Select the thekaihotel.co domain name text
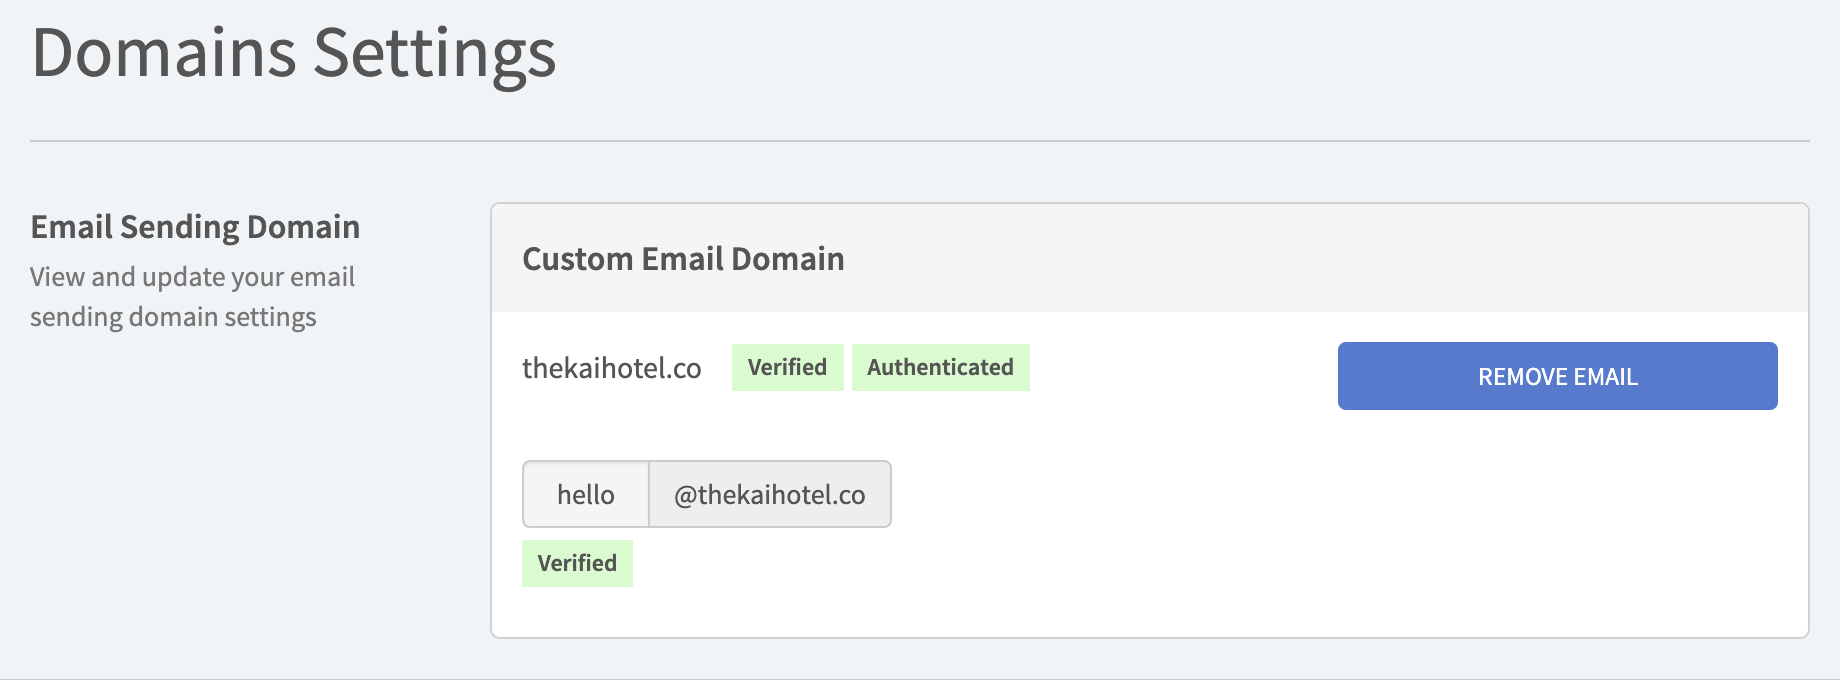Viewport: 1840px width, 680px height. tap(611, 368)
